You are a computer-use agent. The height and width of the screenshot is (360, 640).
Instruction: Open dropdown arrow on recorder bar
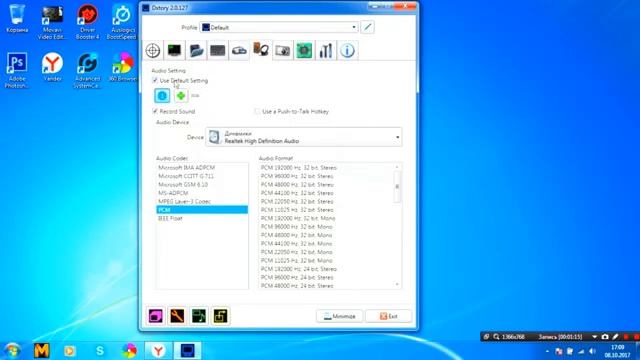coord(595,337)
